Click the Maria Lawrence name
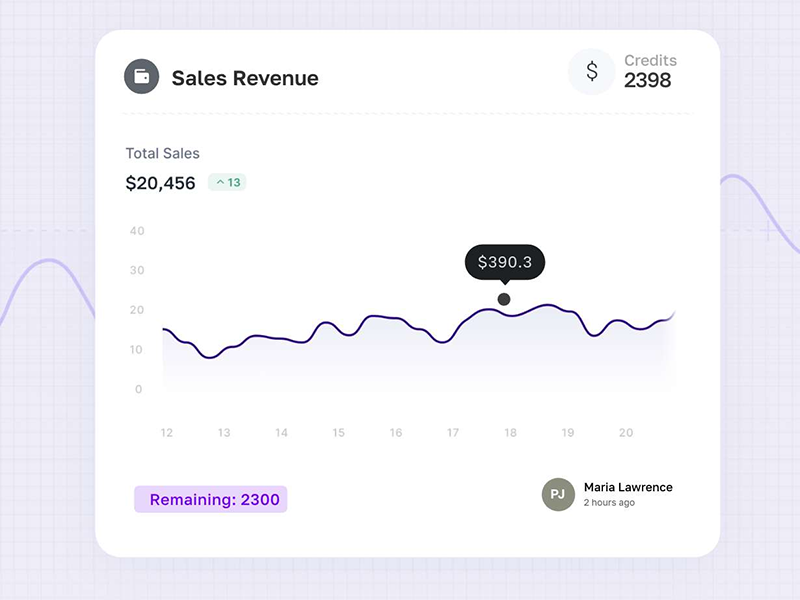800x600 pixels. (x=628, y=487)
